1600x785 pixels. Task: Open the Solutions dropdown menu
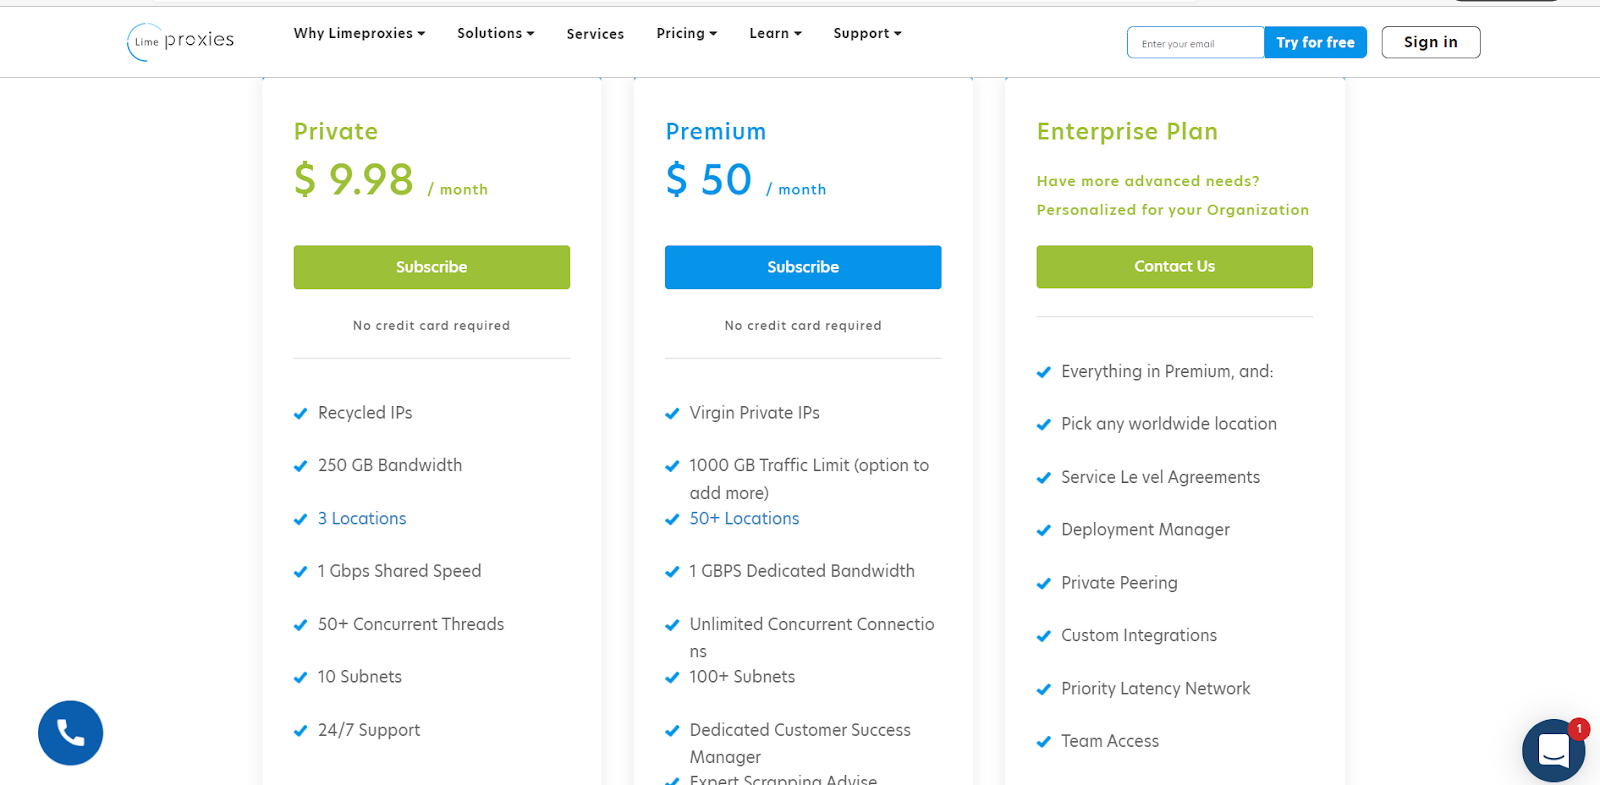pyautogui.click(x=495, y=33)
